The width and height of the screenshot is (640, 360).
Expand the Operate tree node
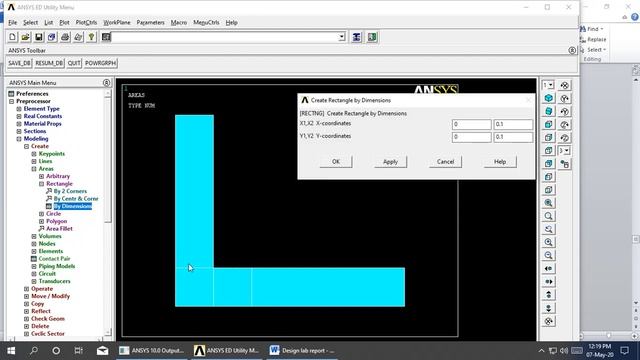(27, 289)
